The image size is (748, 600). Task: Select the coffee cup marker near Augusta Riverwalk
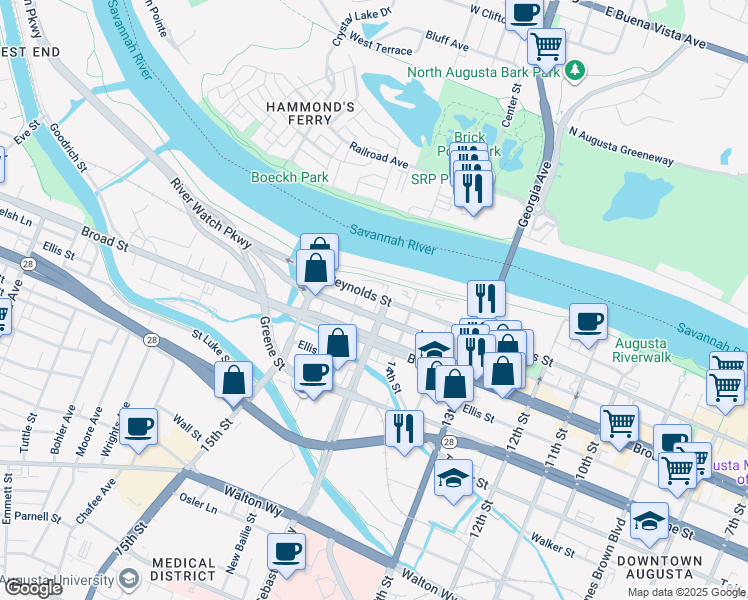[x=588, y=325]
